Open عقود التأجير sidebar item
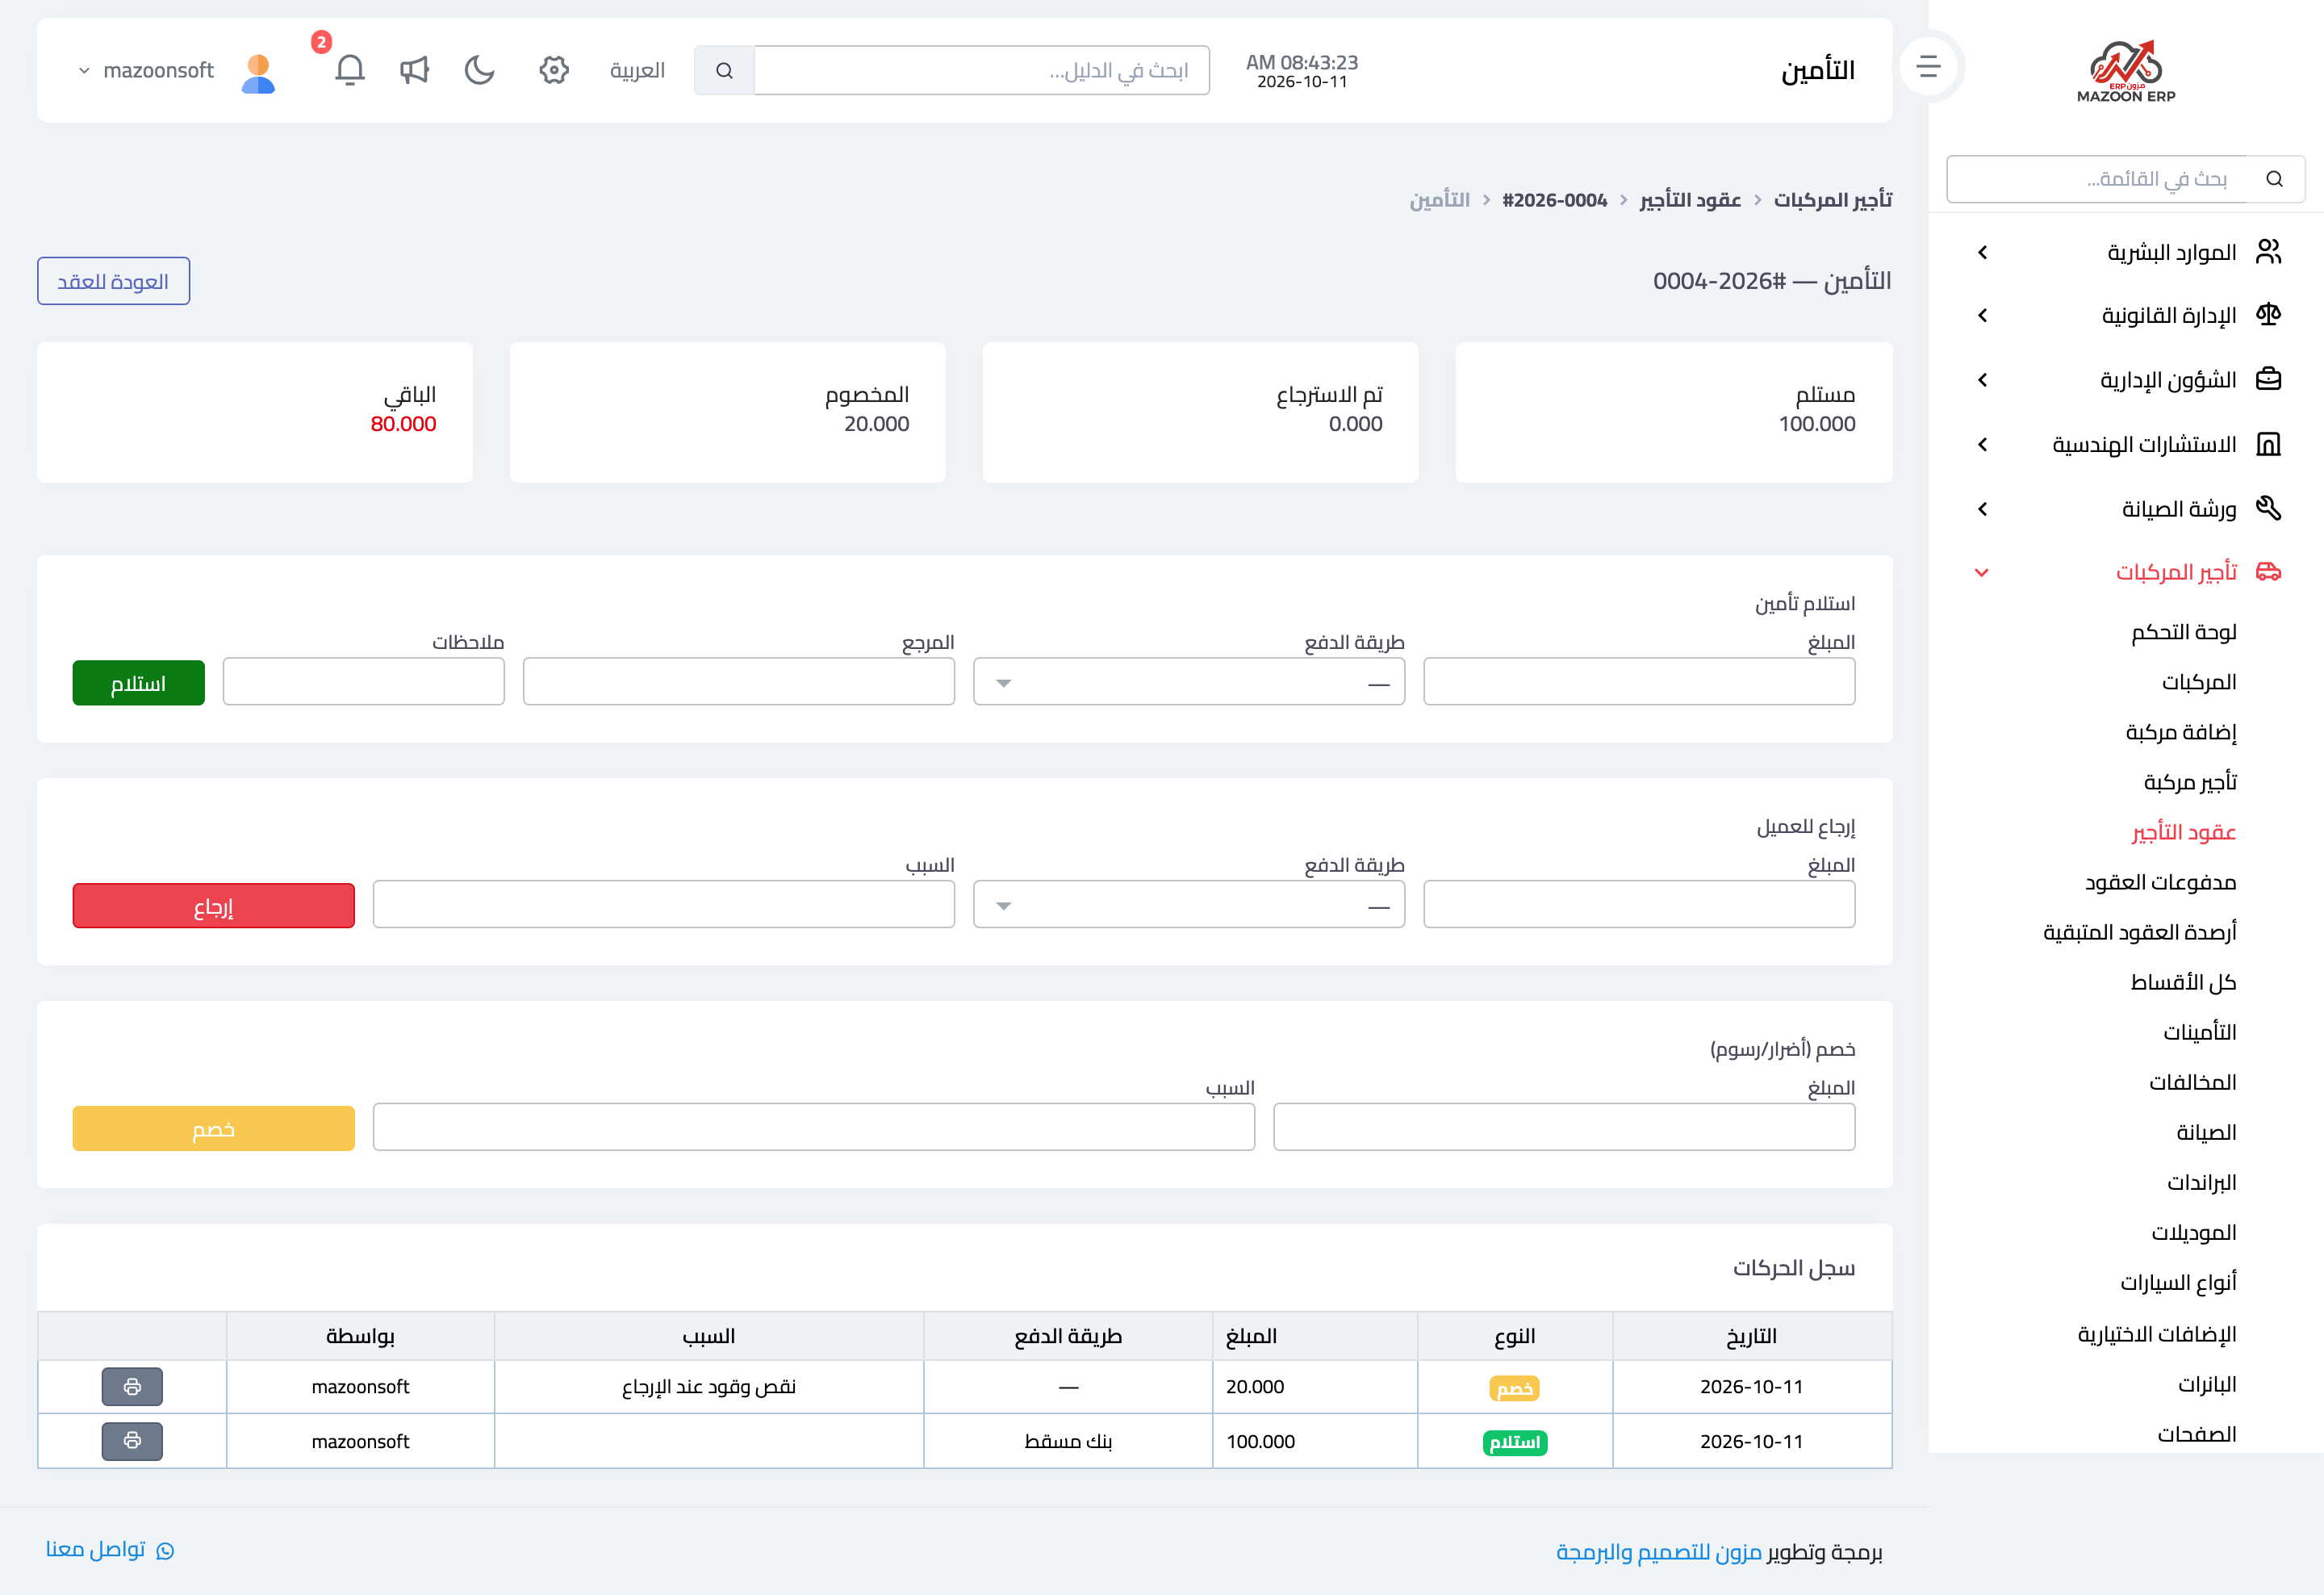This screenshot has height=1595, width=2324. [x=2184, y=832]
